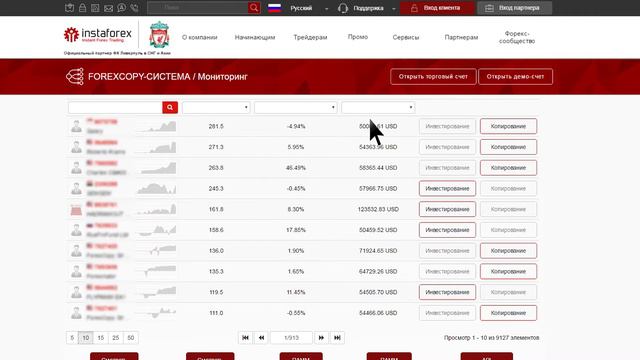The height and width of the screenshot is (360, 640).
Task: Click the headset support icon
Action: tap(343, 8)
